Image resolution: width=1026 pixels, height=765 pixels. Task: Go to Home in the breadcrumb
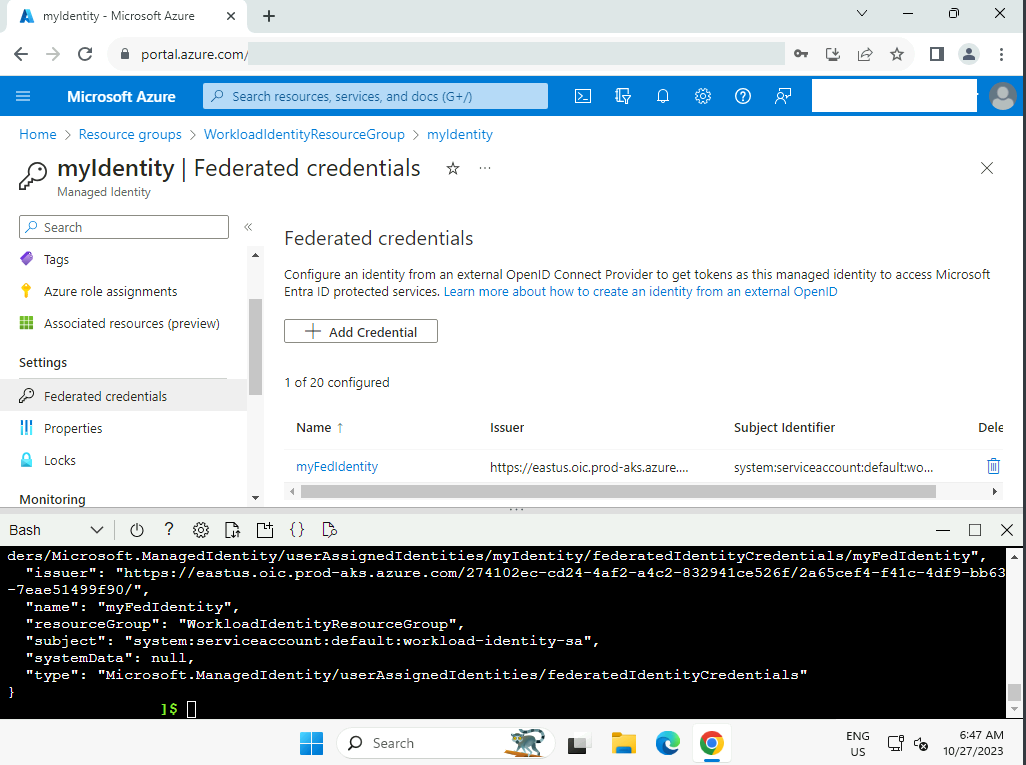point(37,134)
